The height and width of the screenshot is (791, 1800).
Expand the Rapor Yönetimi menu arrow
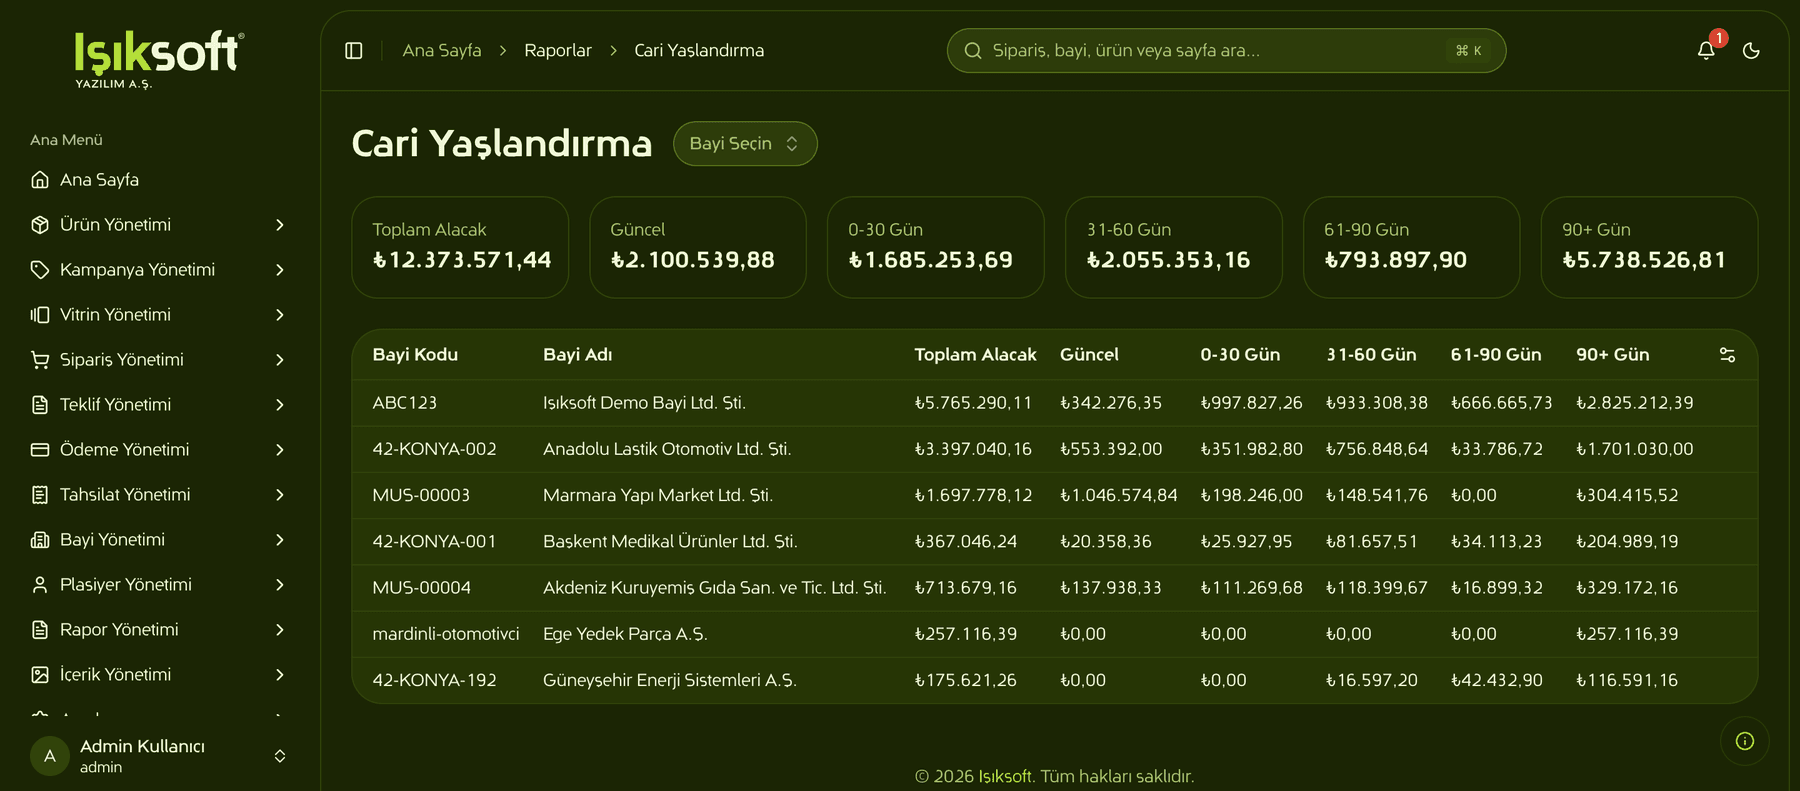click(x=280, y=630)
